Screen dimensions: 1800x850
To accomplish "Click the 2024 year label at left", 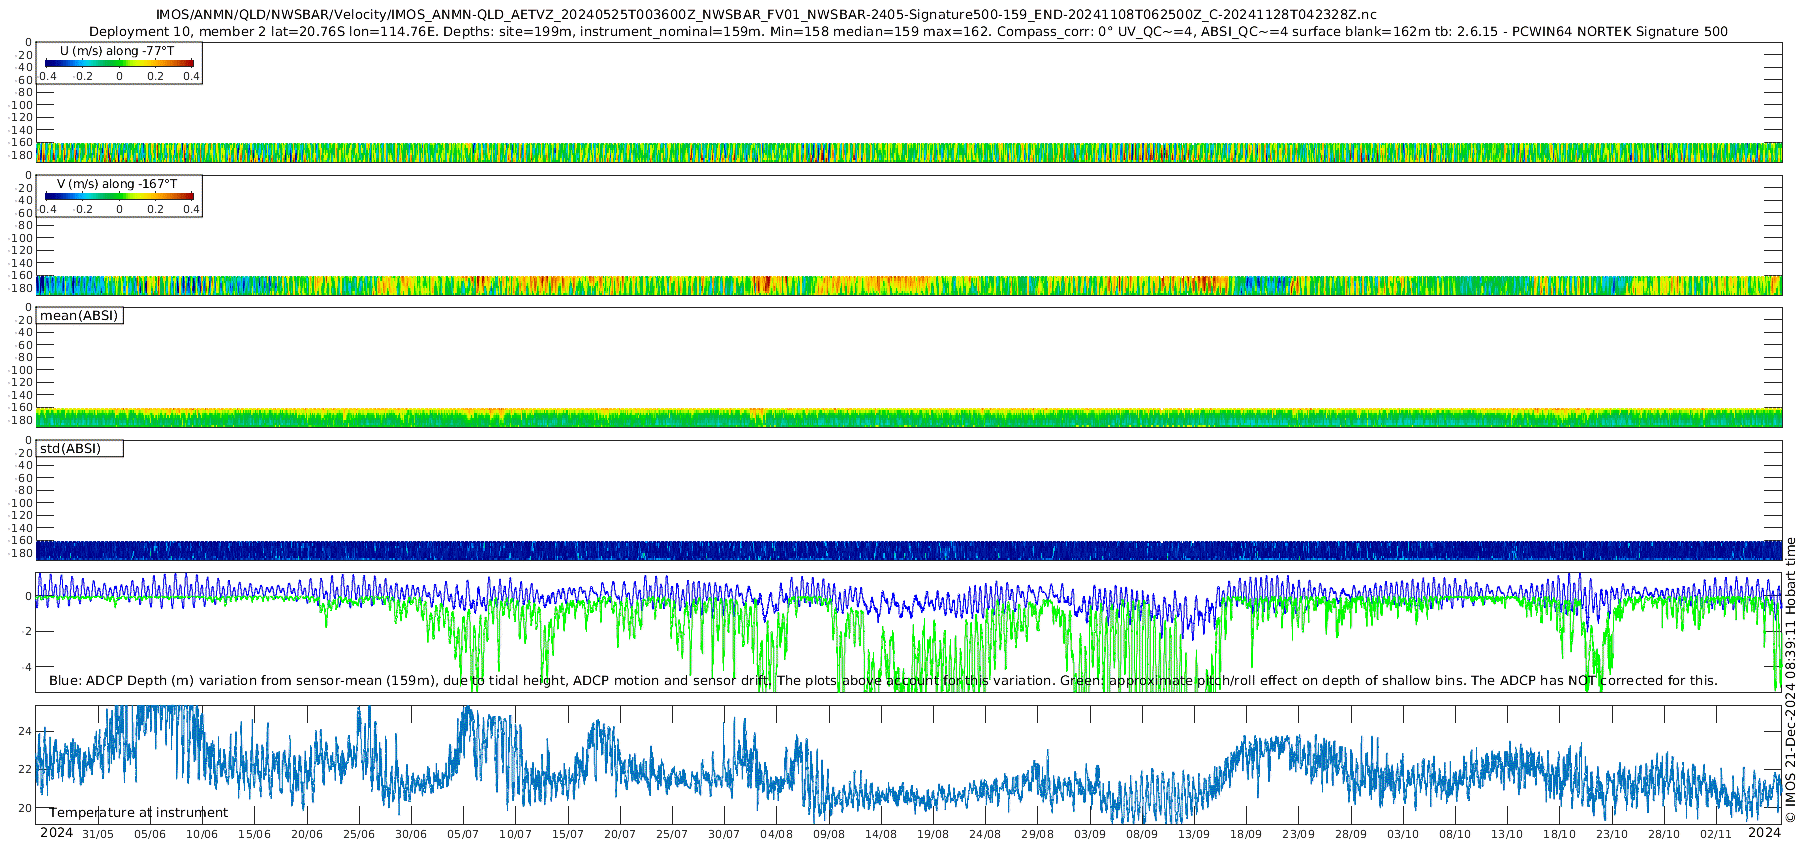I will (x=56, y=833).
